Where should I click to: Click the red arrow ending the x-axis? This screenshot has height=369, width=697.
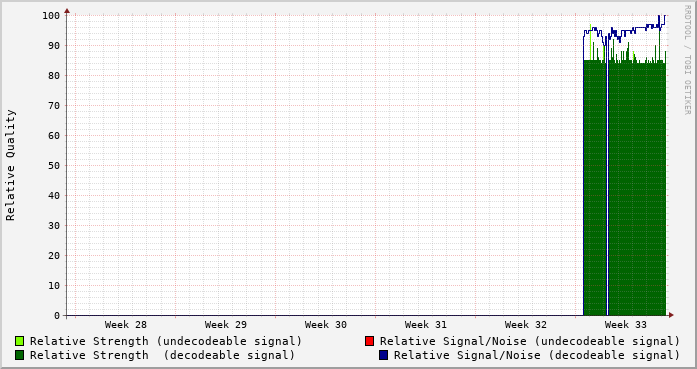click(671, 315)
